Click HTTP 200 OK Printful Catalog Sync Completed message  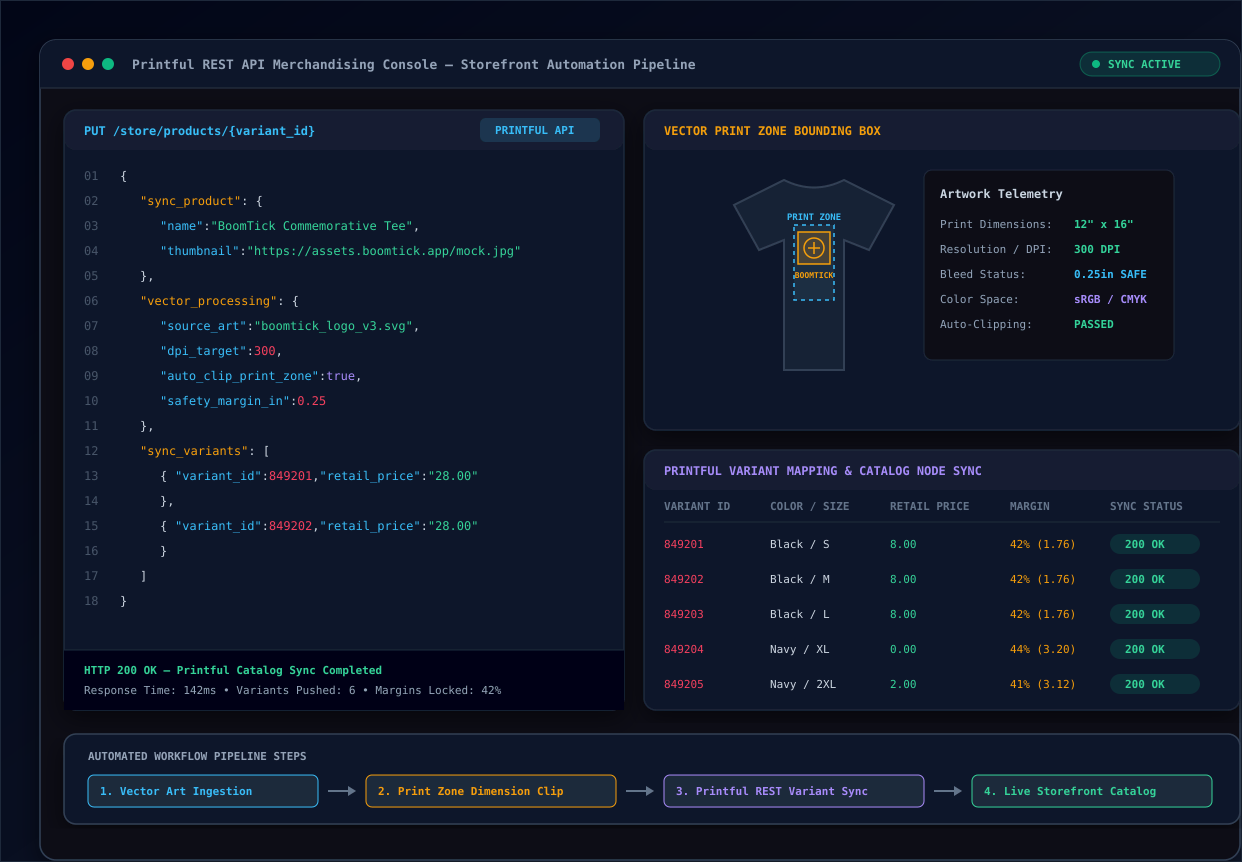tap(233, 670)
